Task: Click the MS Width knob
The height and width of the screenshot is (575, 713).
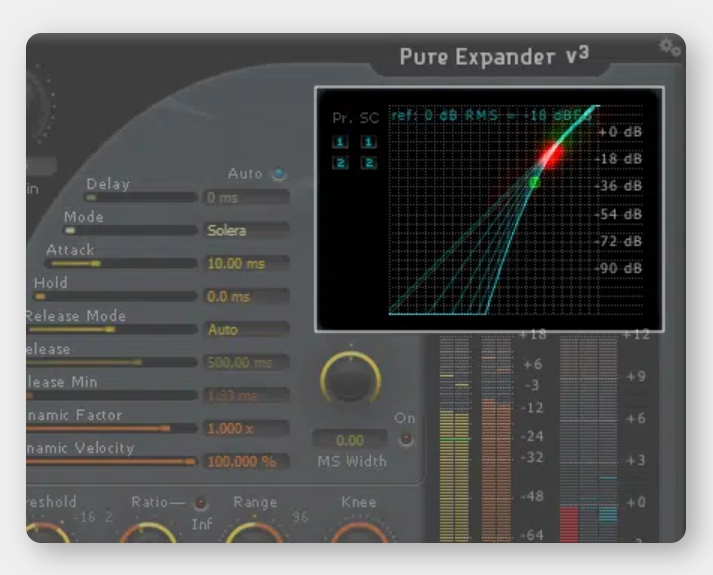Action: pos(350,378)
